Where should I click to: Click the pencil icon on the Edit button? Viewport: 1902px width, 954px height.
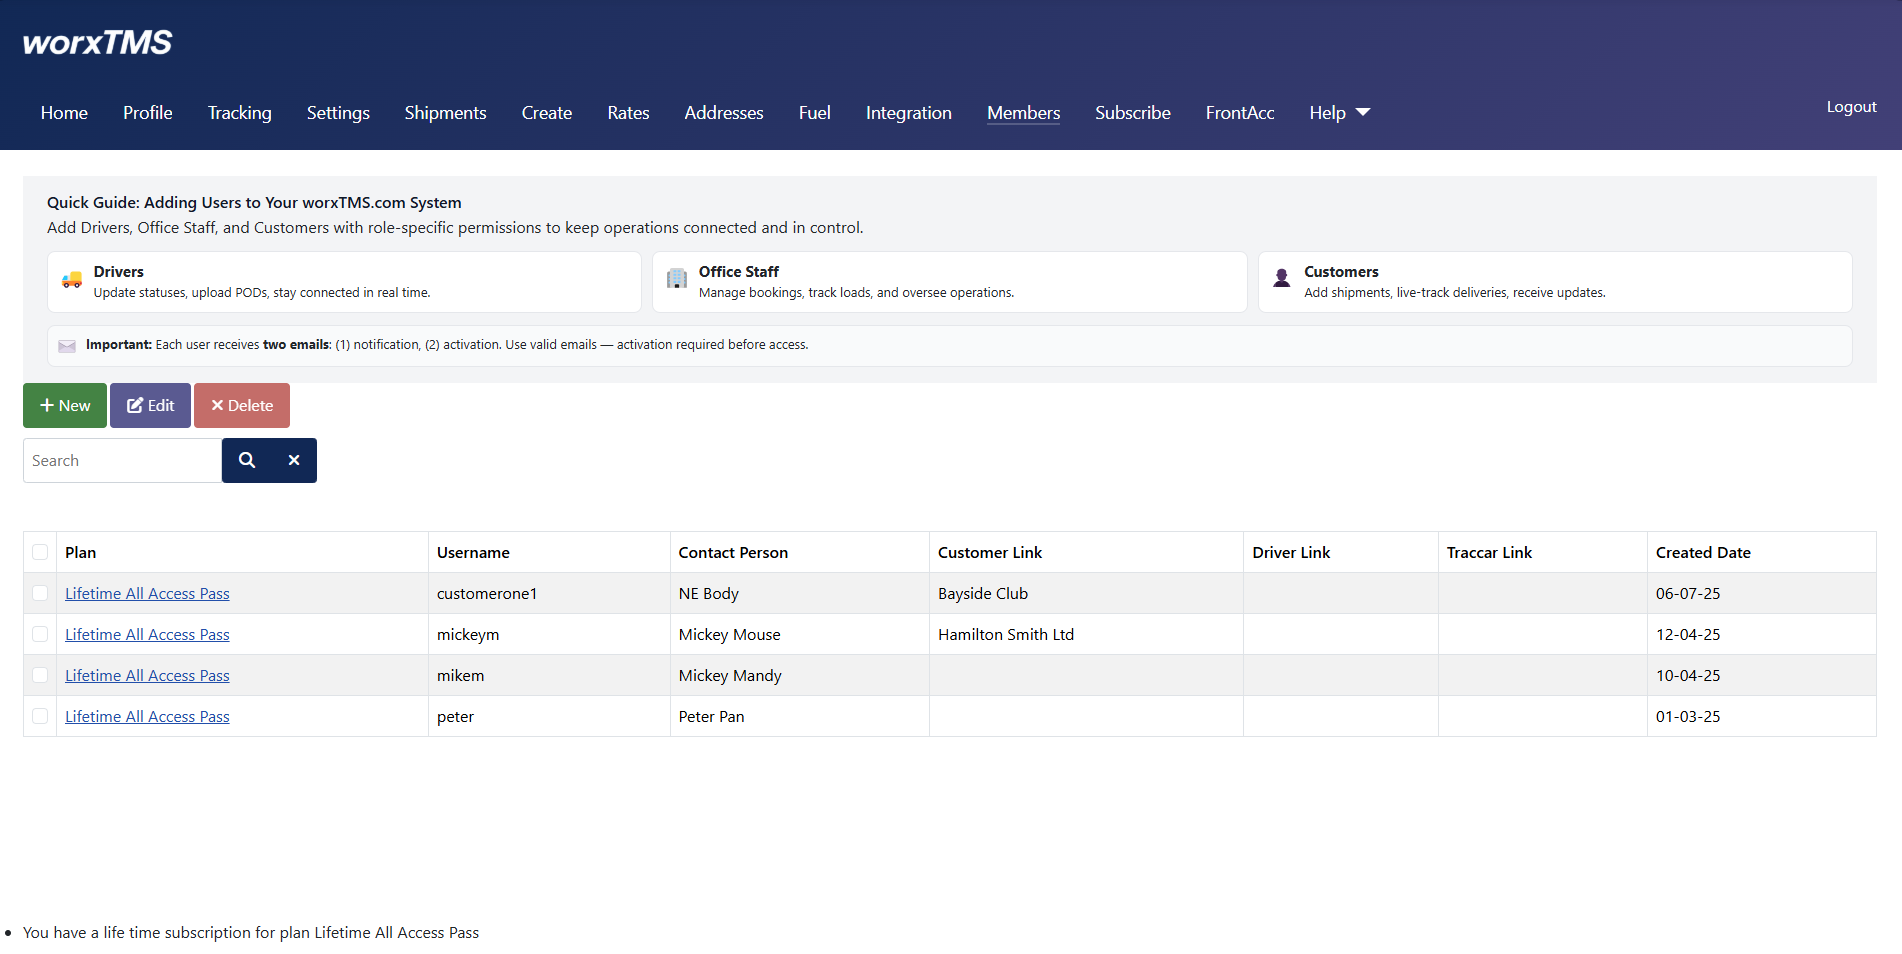click(135, 405)
